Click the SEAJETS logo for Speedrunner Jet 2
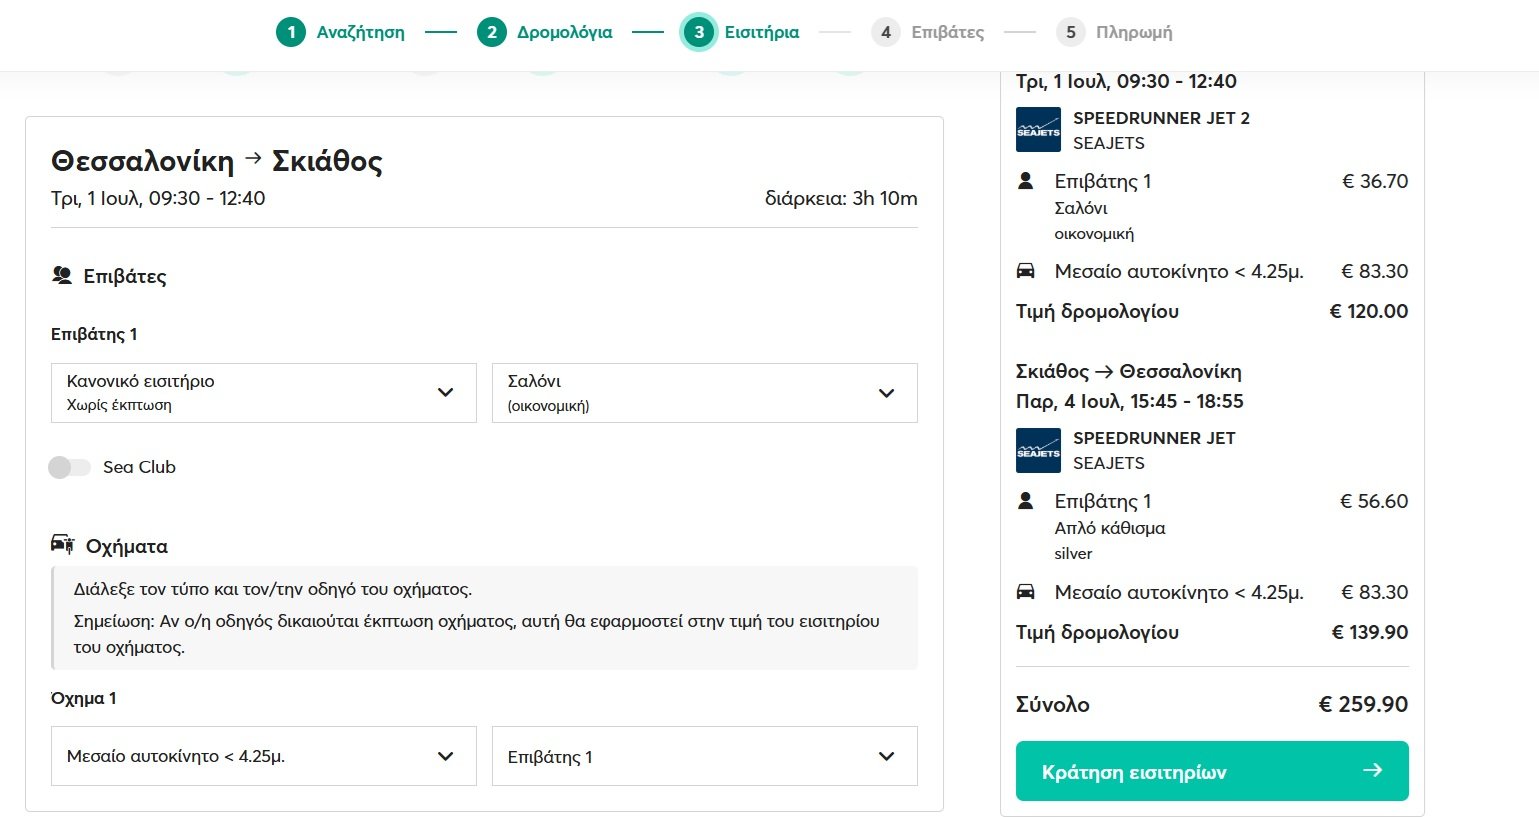 [x=1038, y=130]
